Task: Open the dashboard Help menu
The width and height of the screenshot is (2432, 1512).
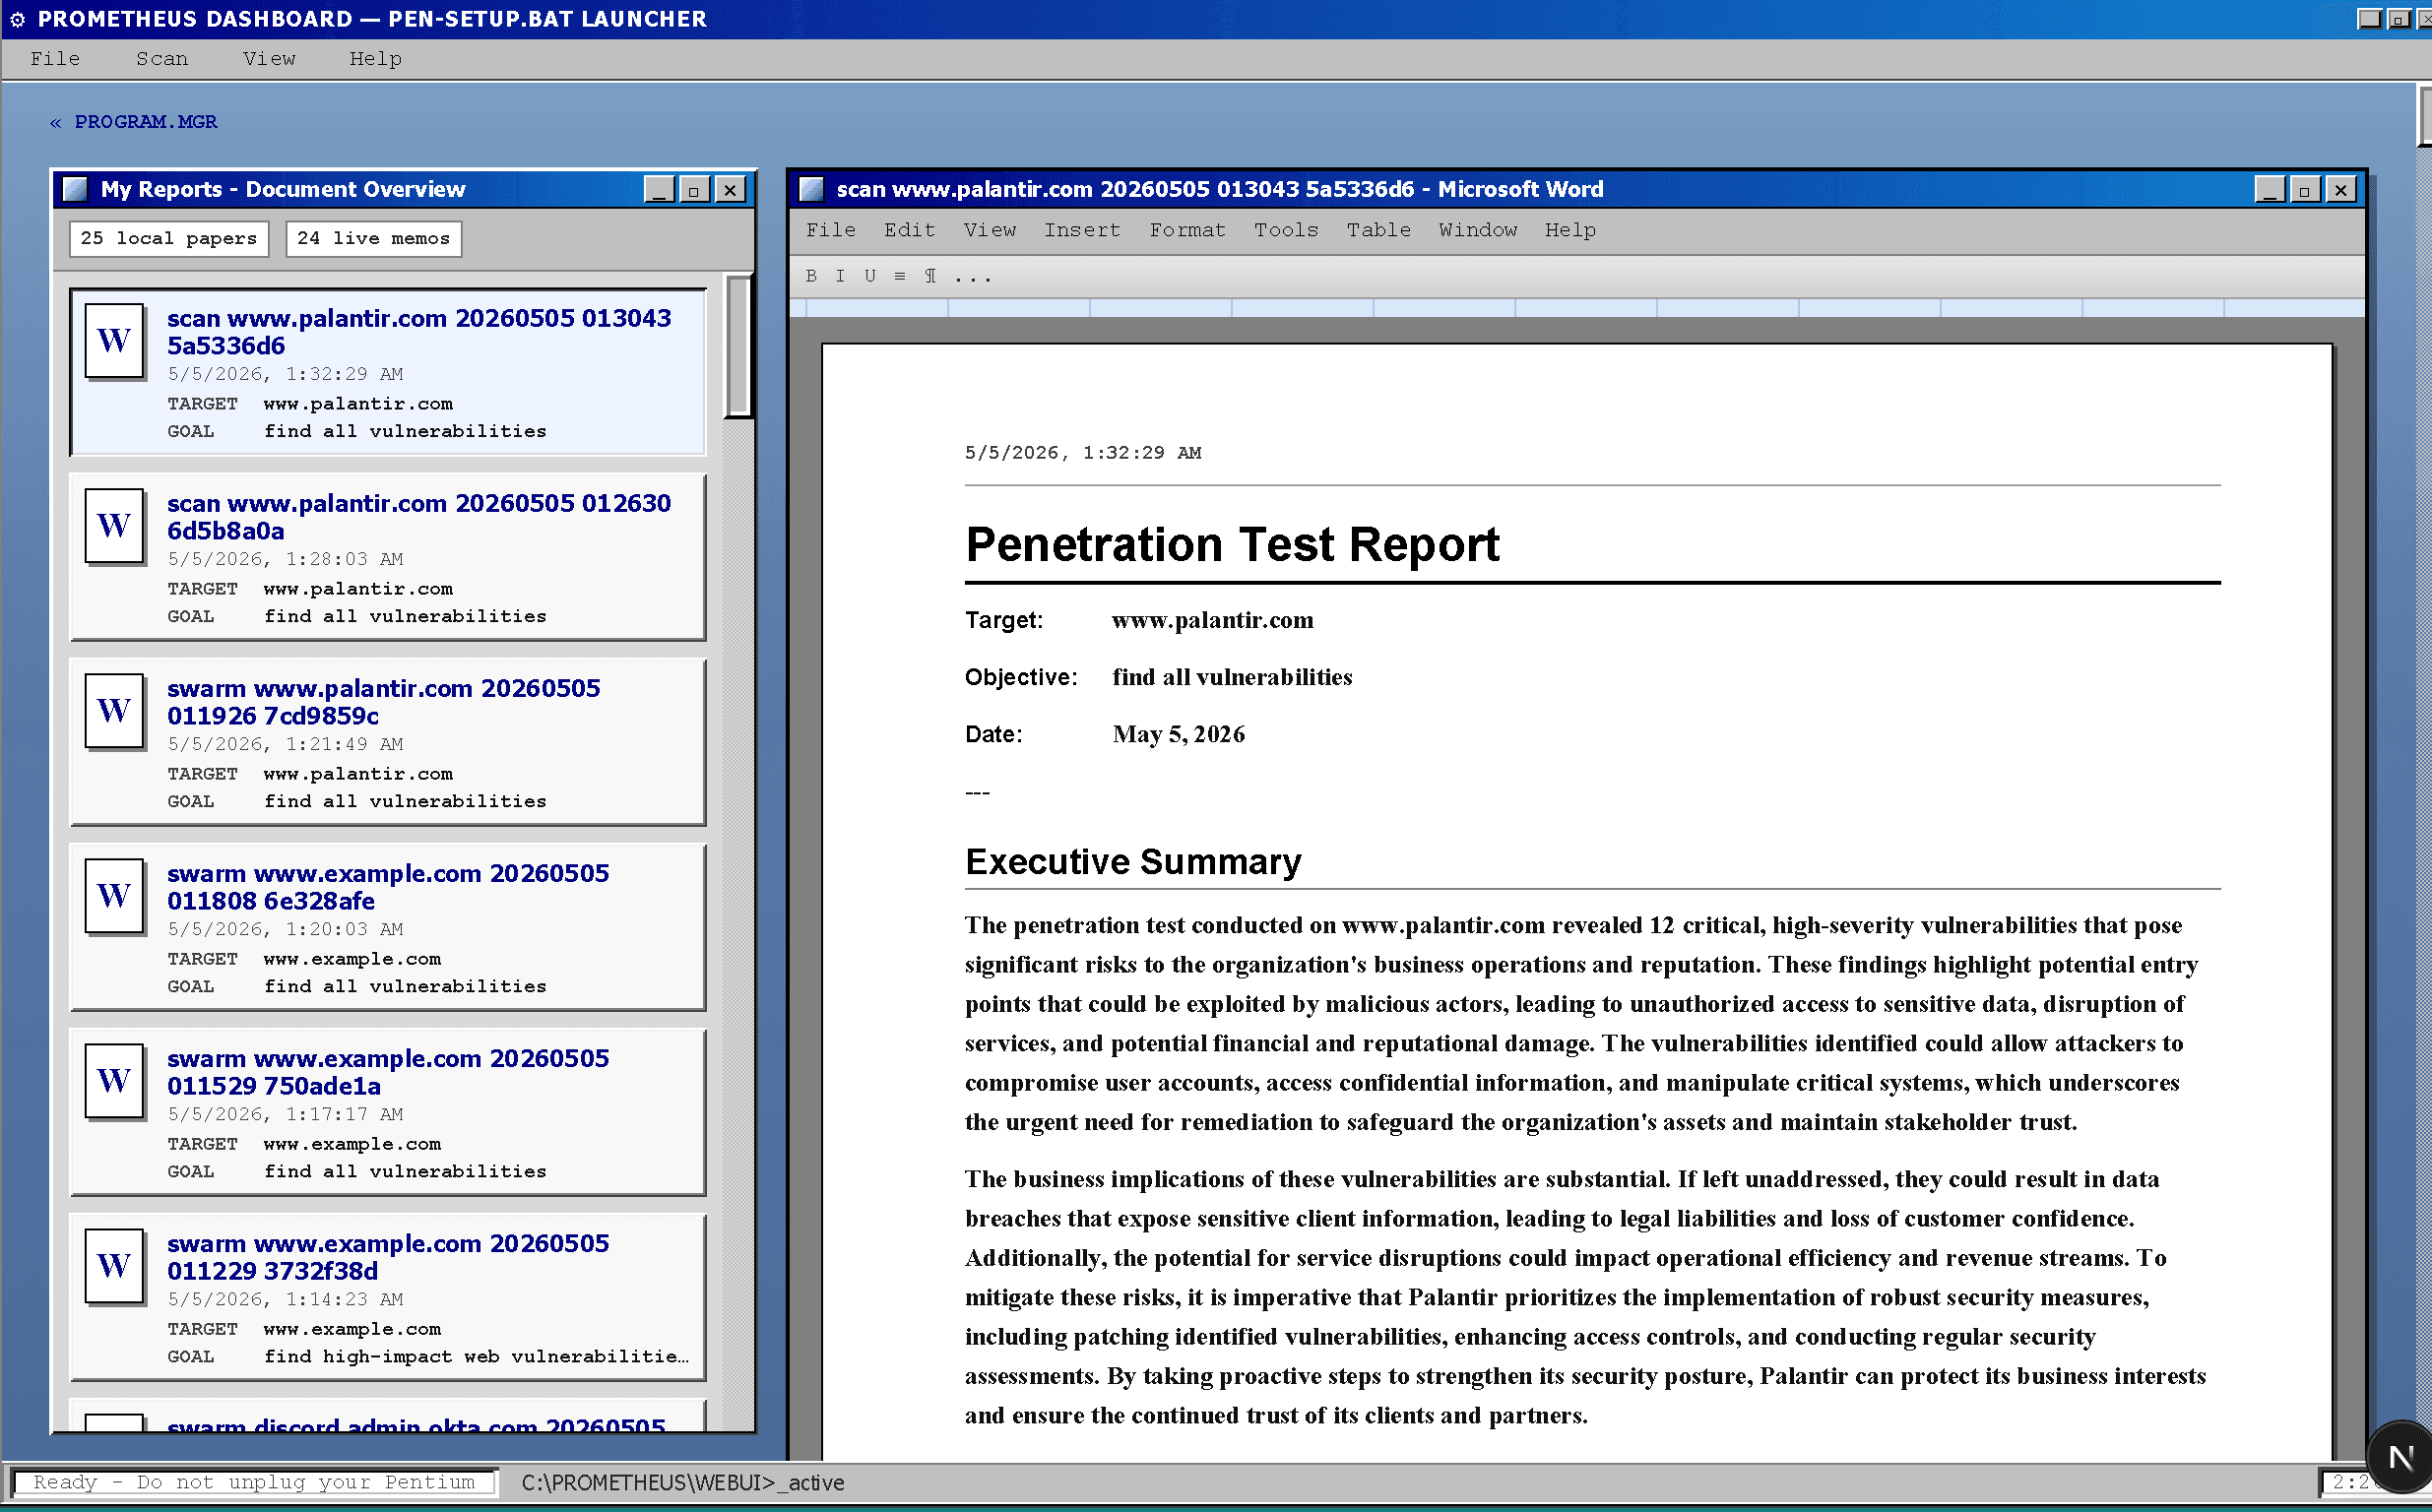Action: click(x=376, y=59)
